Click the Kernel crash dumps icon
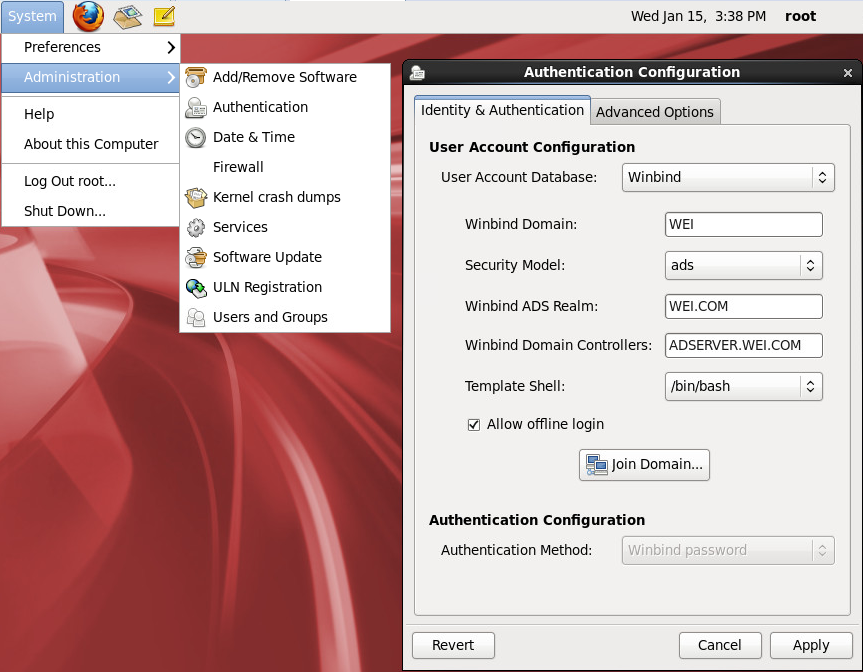The image size is (863, 672). [x=196, y=198]
